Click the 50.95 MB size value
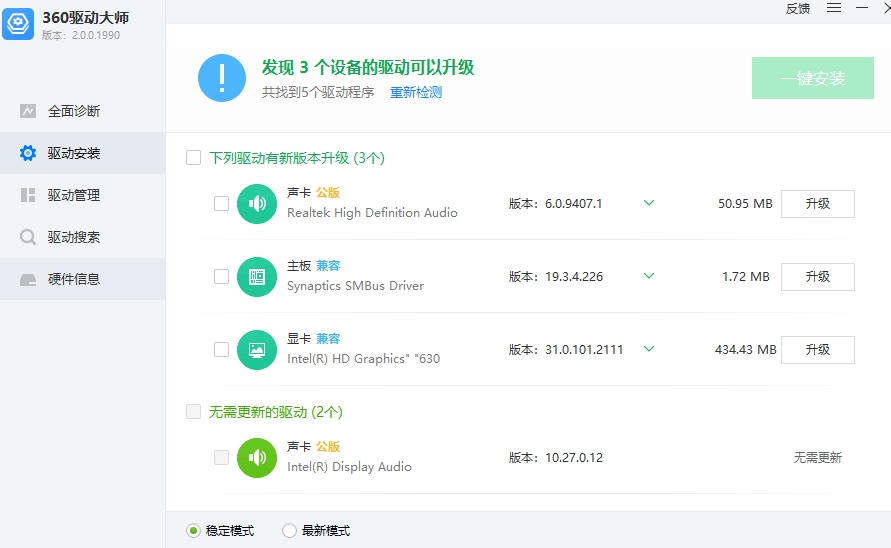Image resolution: width=891 pixels, height=548 pixels. pyautogui.click(x=745, y=204)
